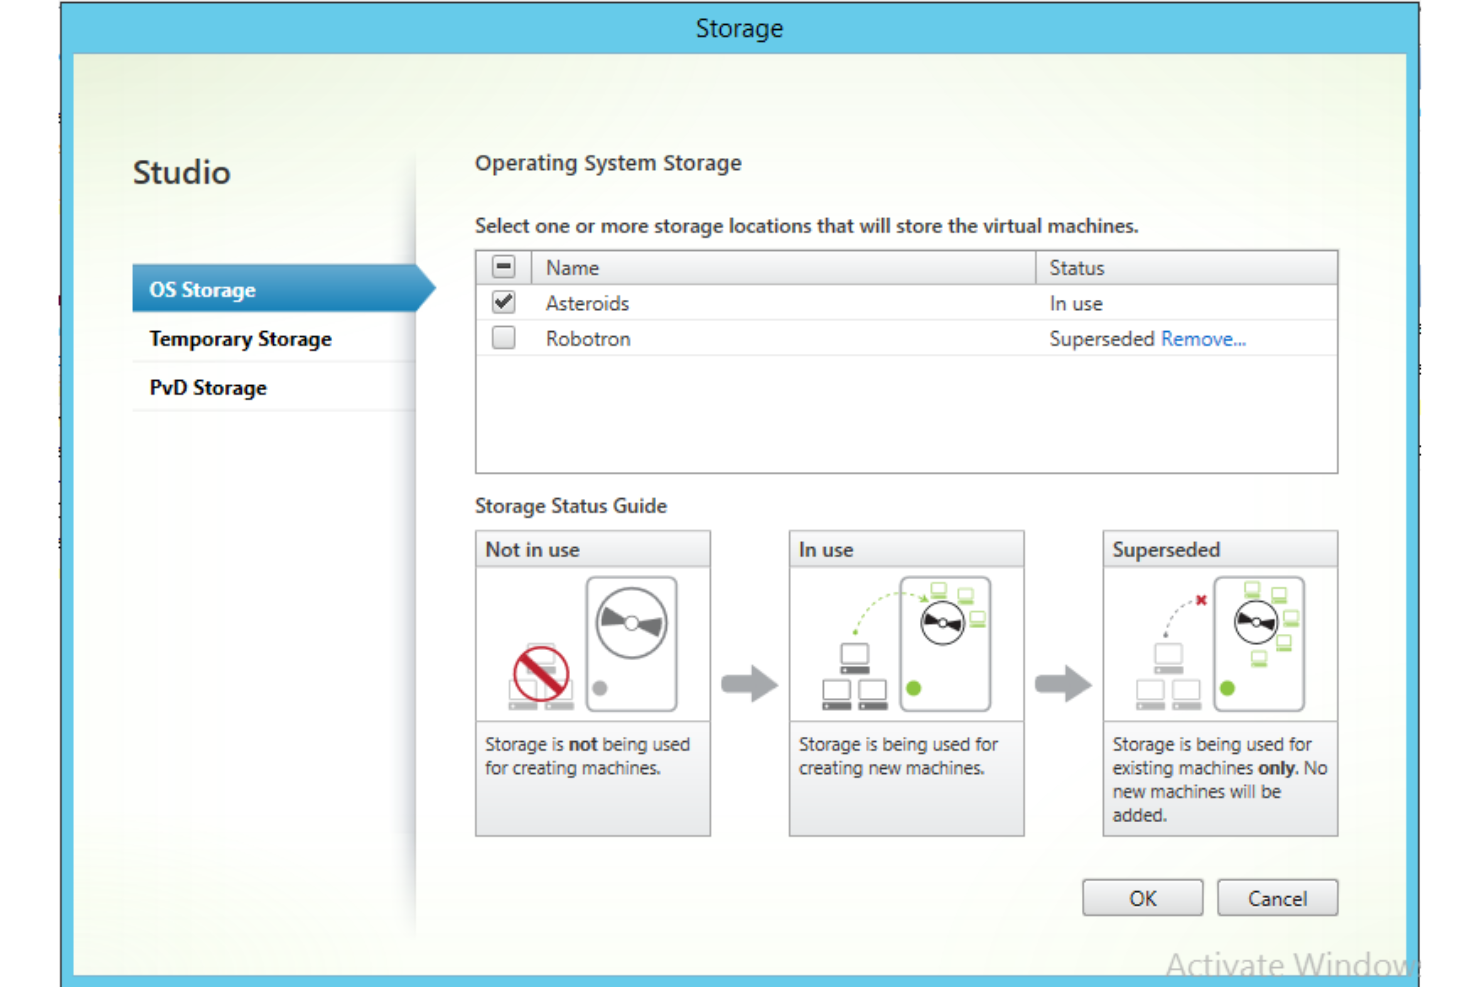Toggle the select-all checkbox in the header
1480x987 pixels.
point(503,266)
